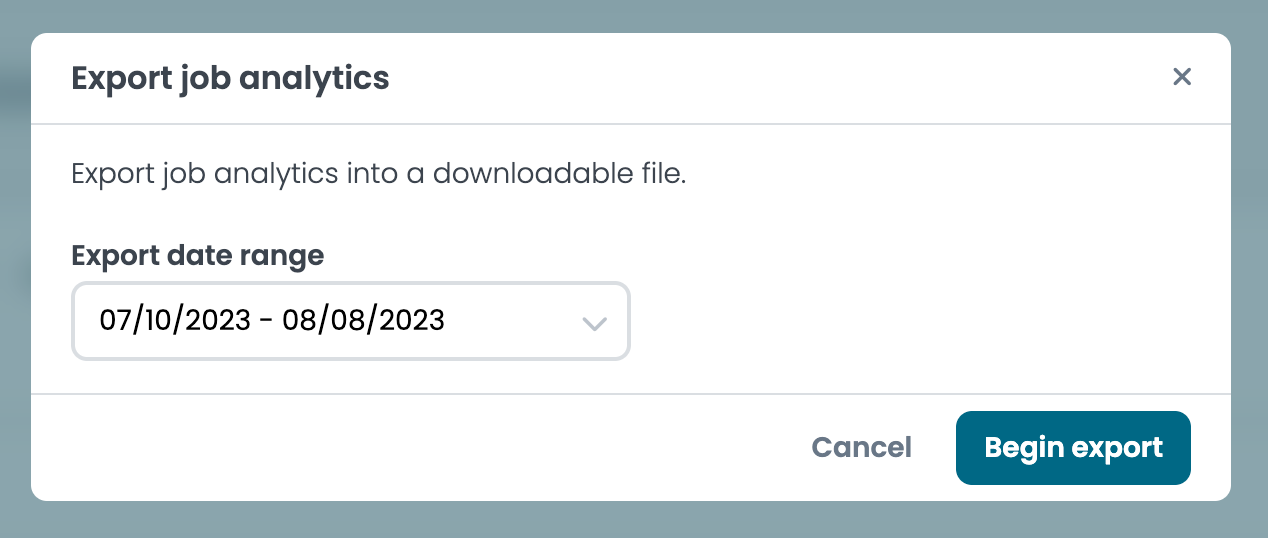Click the 07/10/2023 - 08/08/2023 date value
The width and height of the screenshot is (1268, 538).
click(x=272, y=321)
